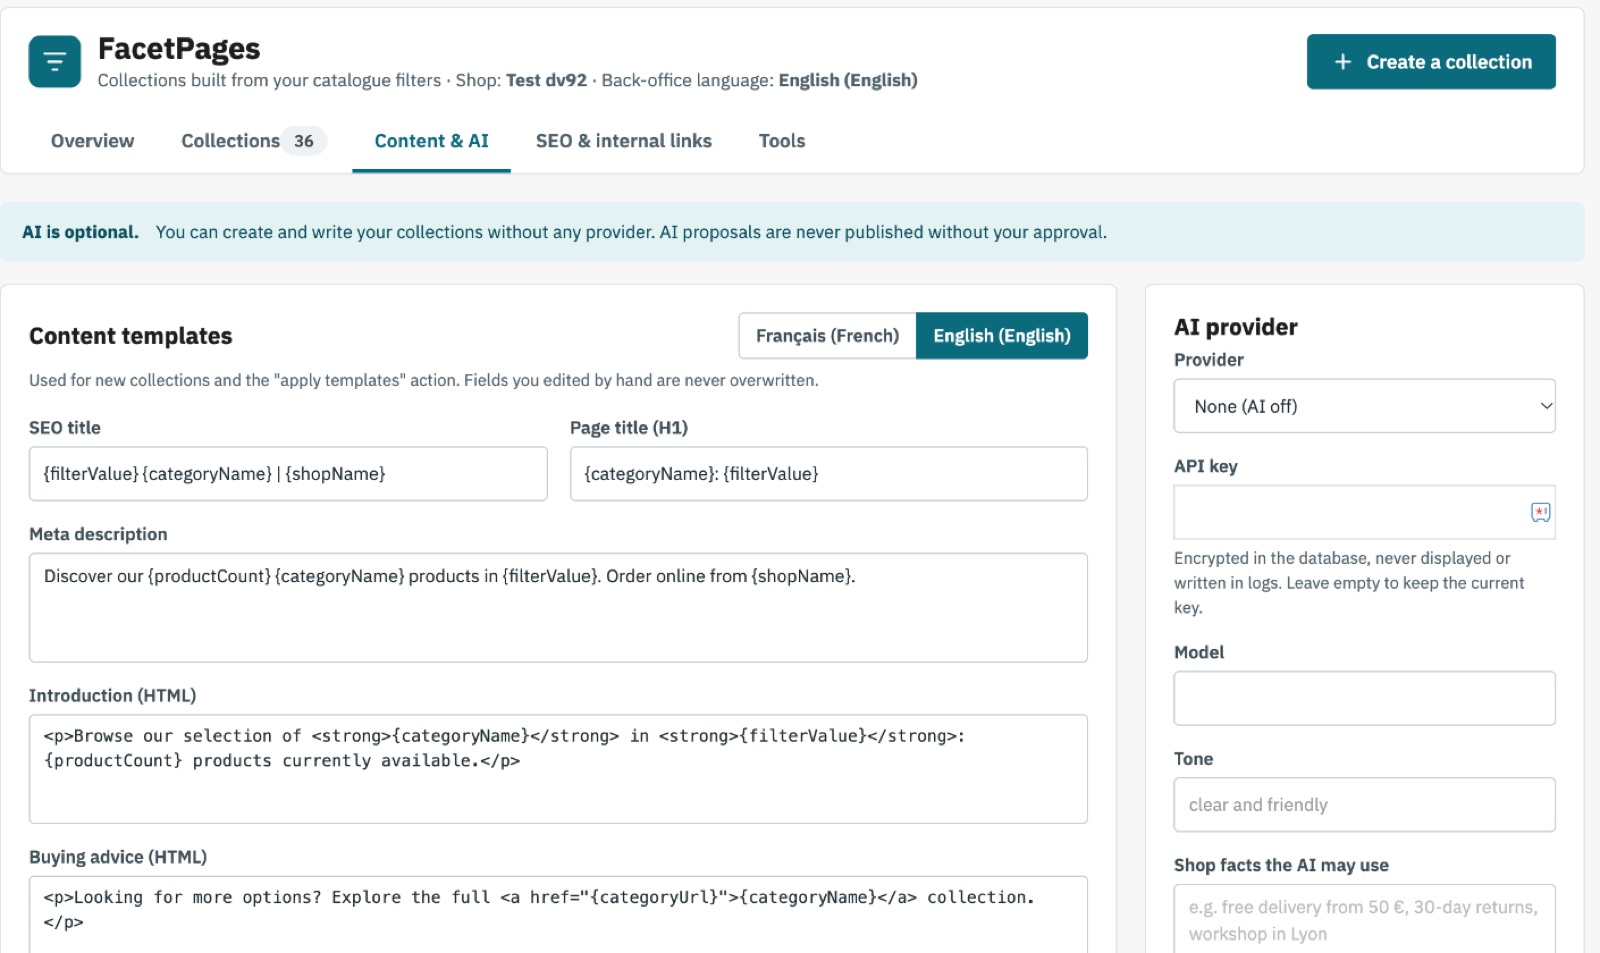Click into the Meta description textarea
The width and height of the screenshot is (1600, 953).
(x=558, y=608)
